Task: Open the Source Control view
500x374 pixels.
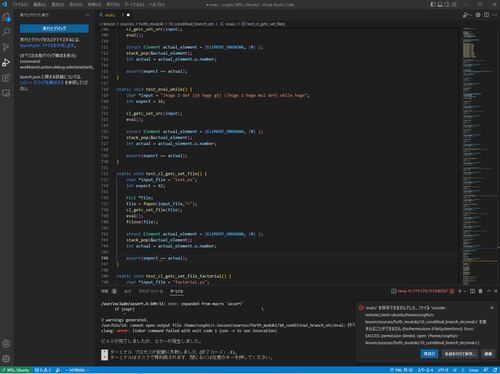Action: coord(6,47)
